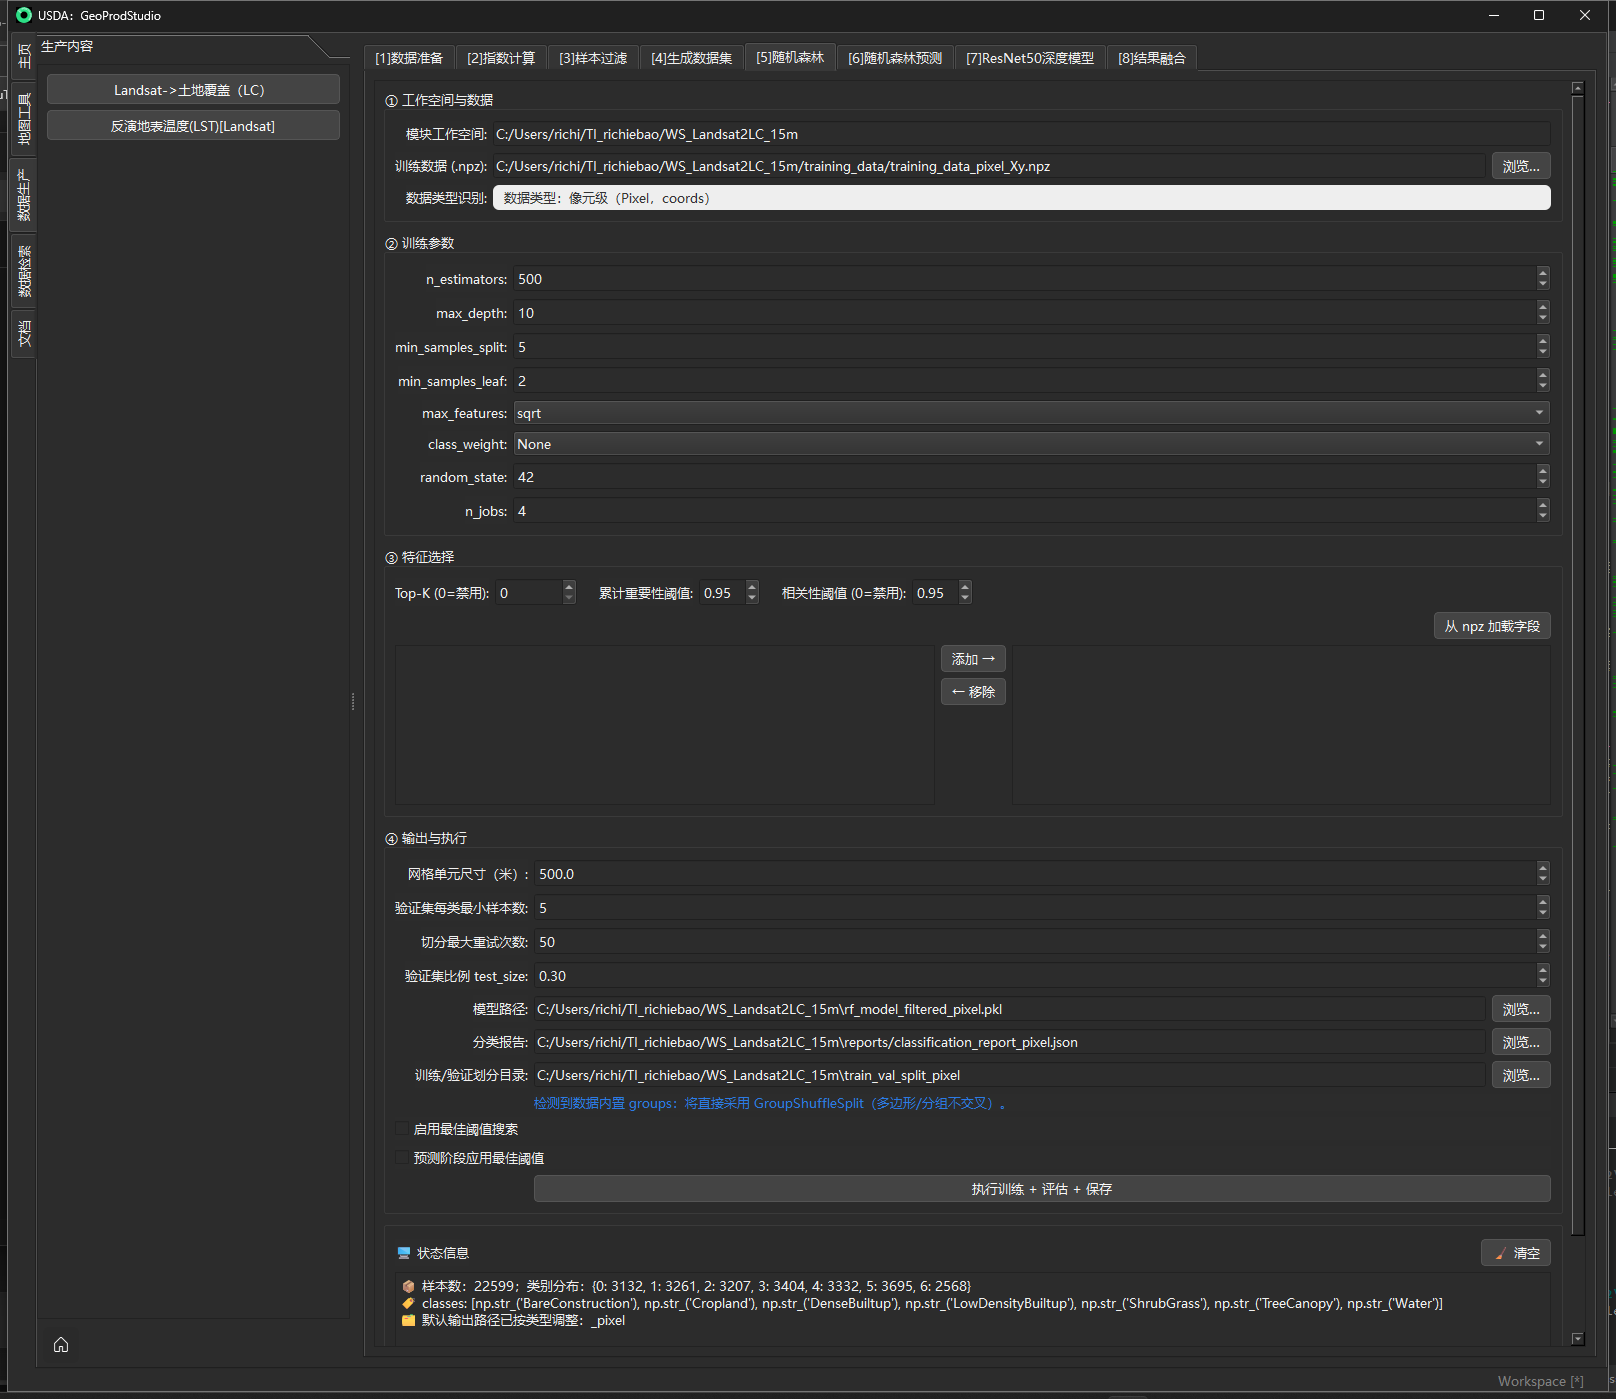Click the broom 清空 clear button
Image resolution: width=1616 pixels, height=1399 pixels.
point(1515,1253)
